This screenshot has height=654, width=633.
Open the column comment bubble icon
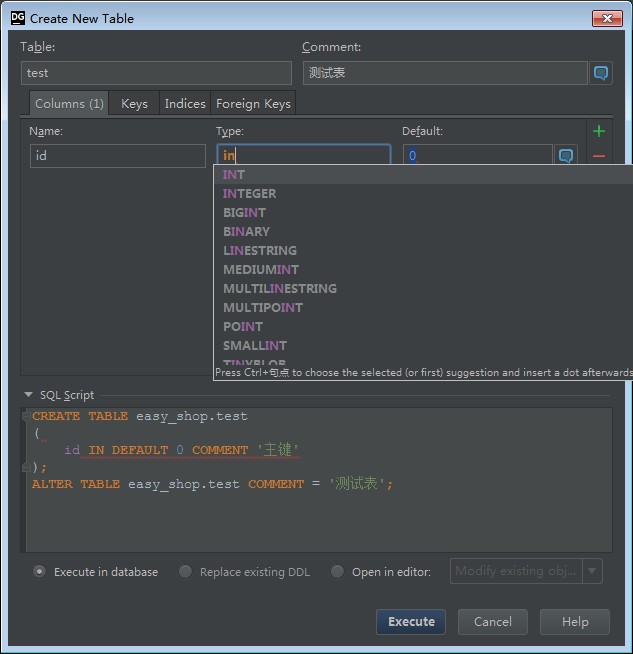[566, 156]
